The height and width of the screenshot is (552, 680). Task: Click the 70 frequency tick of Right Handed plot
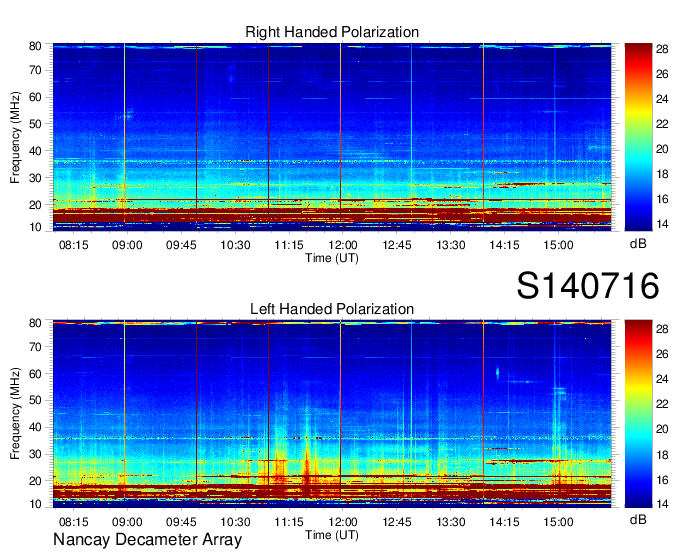(35, 70)
